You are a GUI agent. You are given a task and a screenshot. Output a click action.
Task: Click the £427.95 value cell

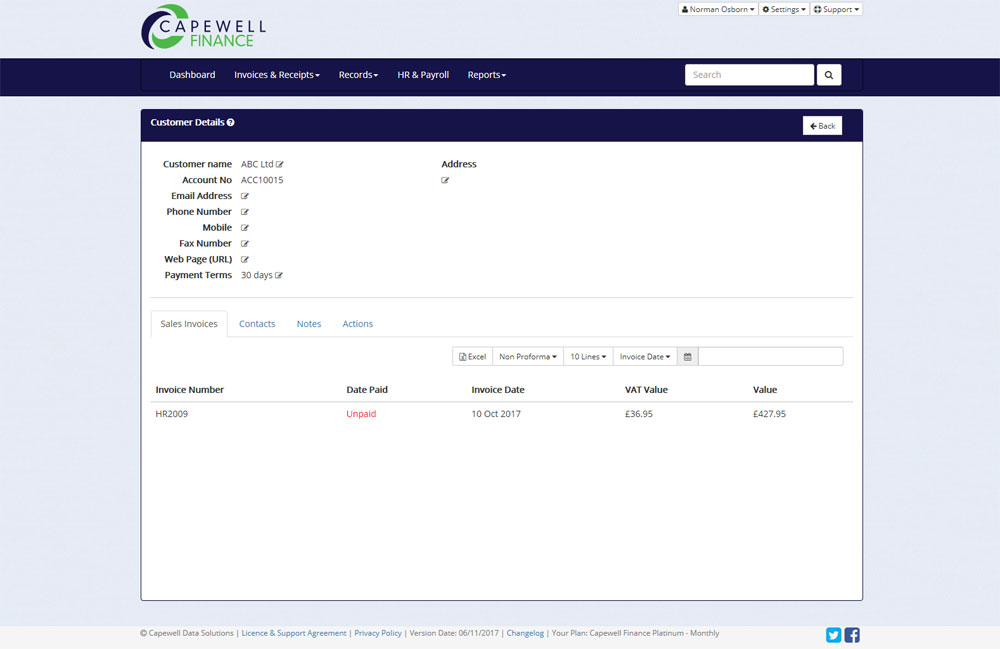coord(769,414)
